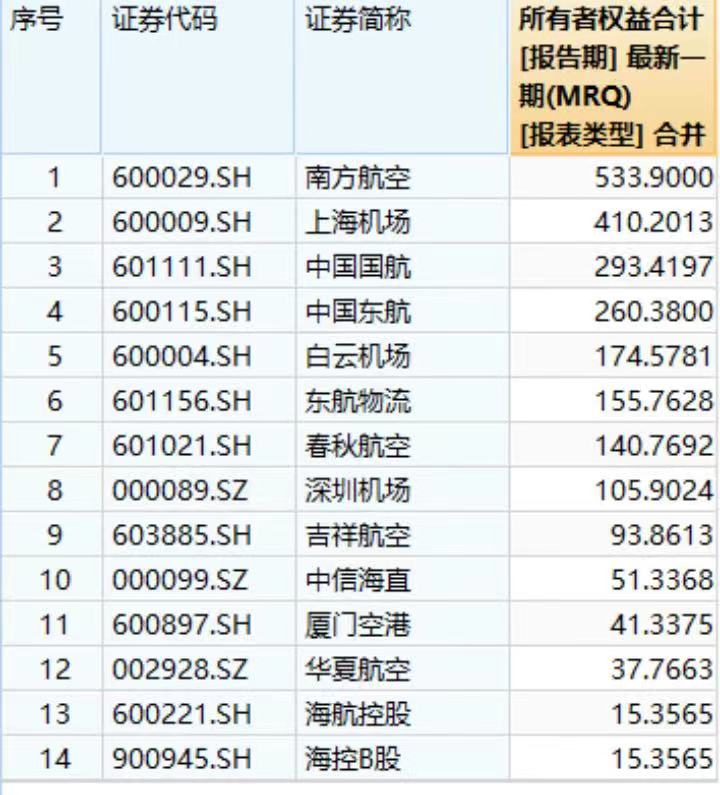Click stock code 601111.SH
The width and height of the screenshot is (720, 795).
[182, 267]
